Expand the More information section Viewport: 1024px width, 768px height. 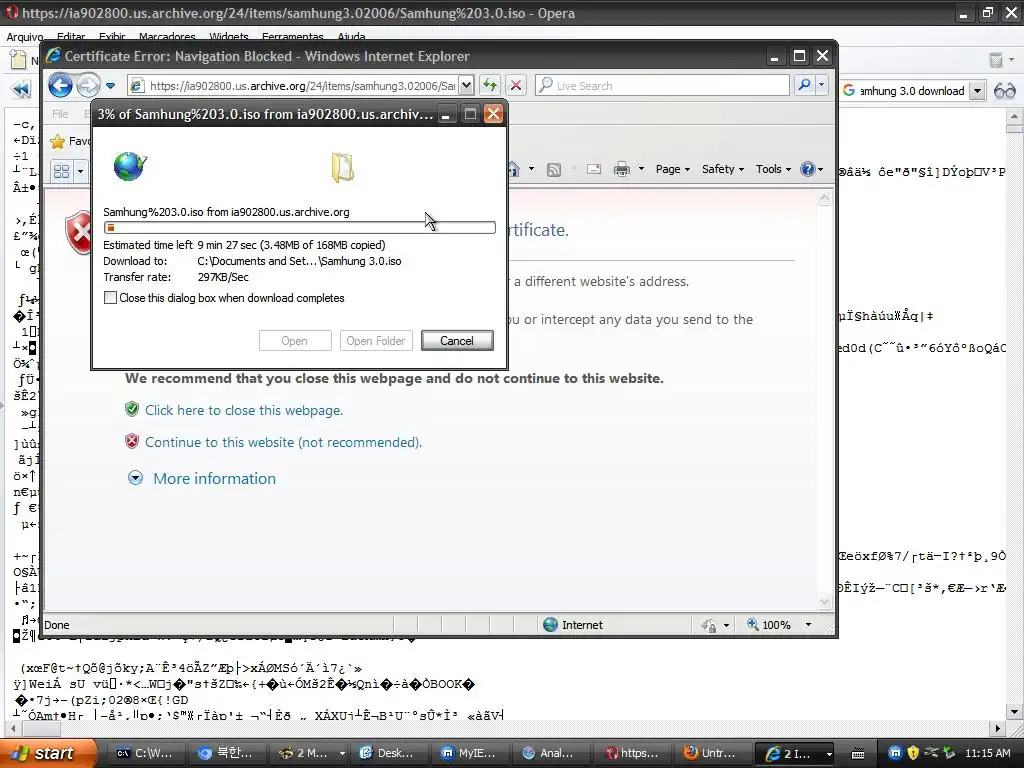pyautogui.click(x=214, y=479)
